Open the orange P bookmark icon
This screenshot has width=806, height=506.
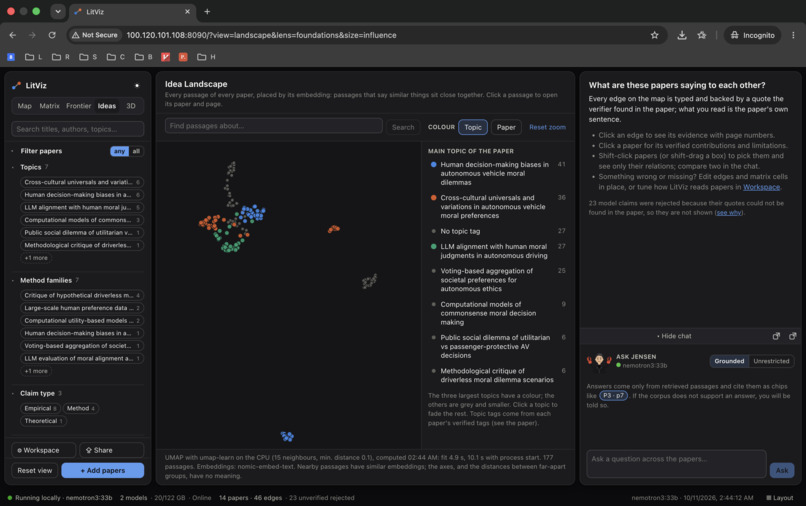pos(183,57)
